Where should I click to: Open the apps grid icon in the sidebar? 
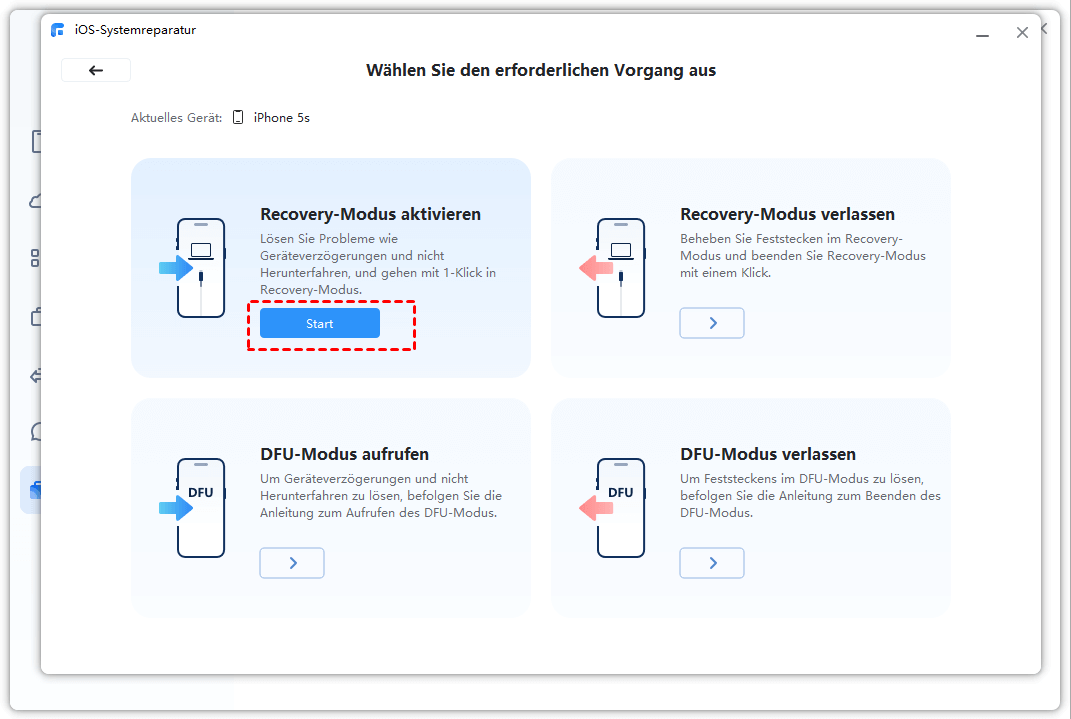[x=35, y=258]
